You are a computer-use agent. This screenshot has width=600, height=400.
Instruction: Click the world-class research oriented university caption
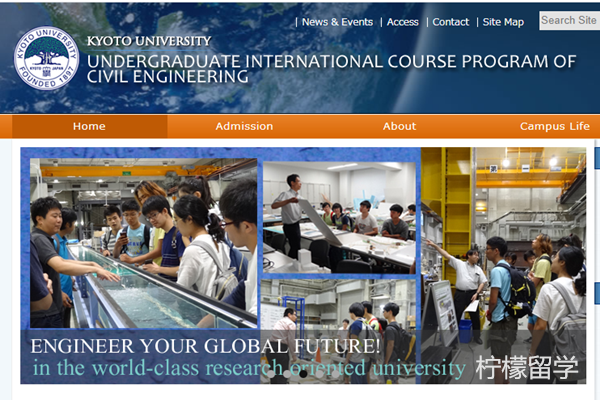click(x=249, y=368)
